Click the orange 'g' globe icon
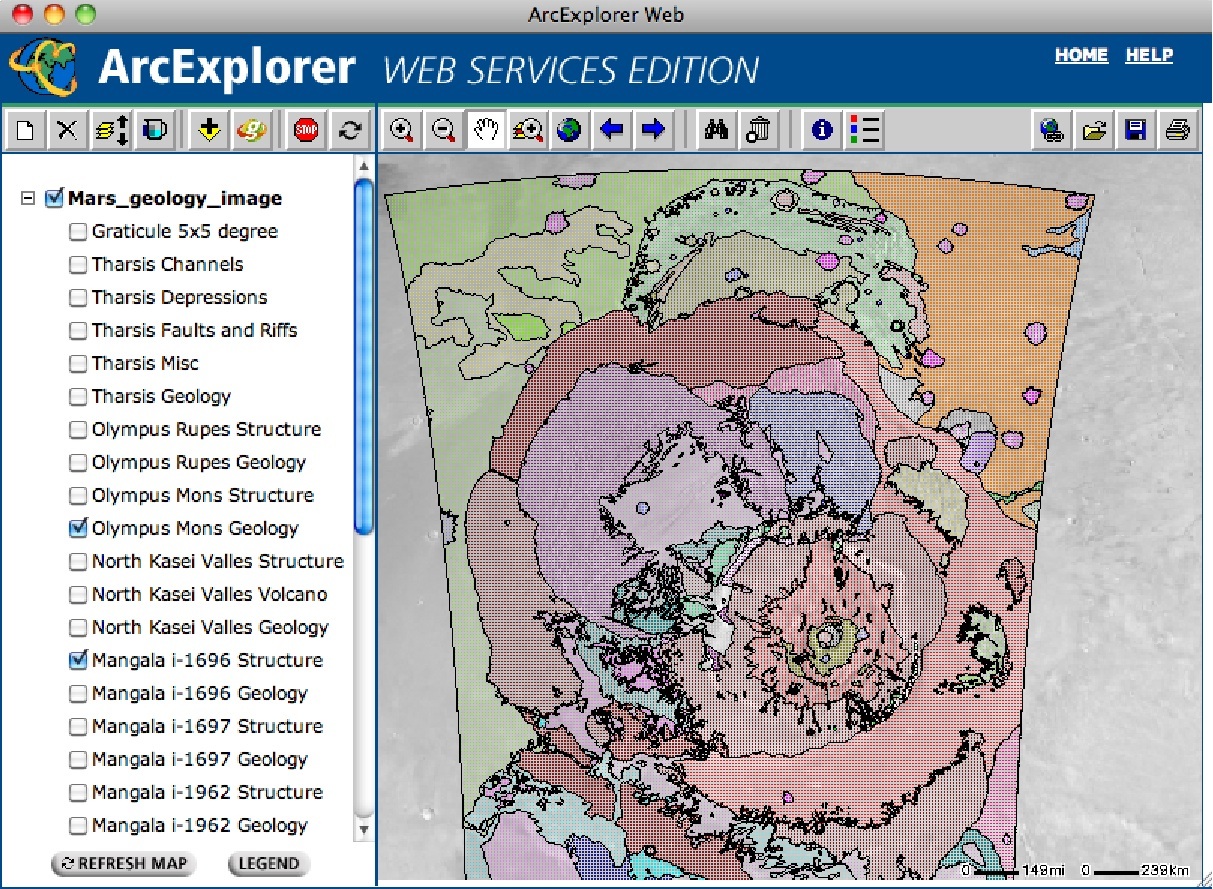Image resolution: width=1213 pixels, height=889 pixels. [251, 130]
